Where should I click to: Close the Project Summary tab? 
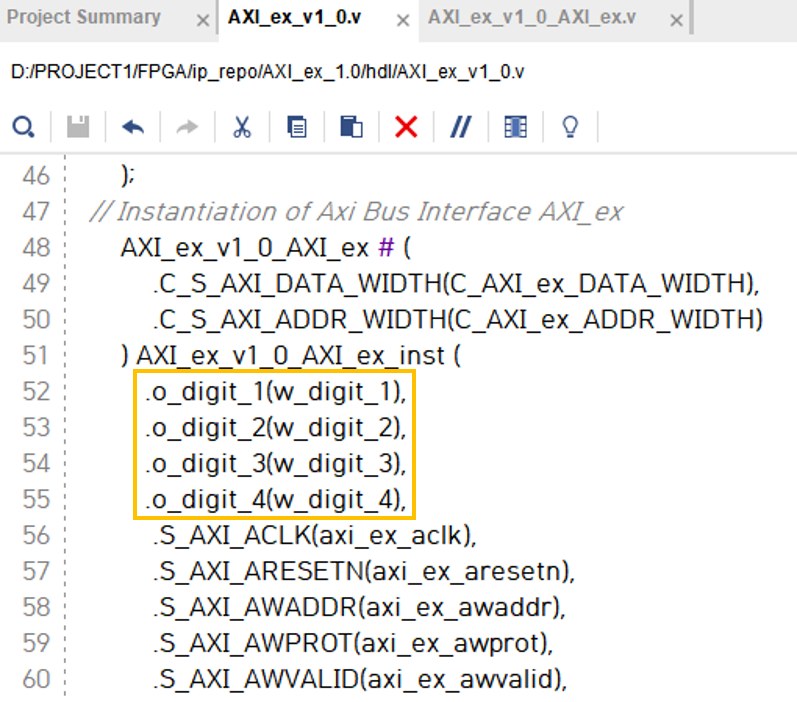coord(203,20)
